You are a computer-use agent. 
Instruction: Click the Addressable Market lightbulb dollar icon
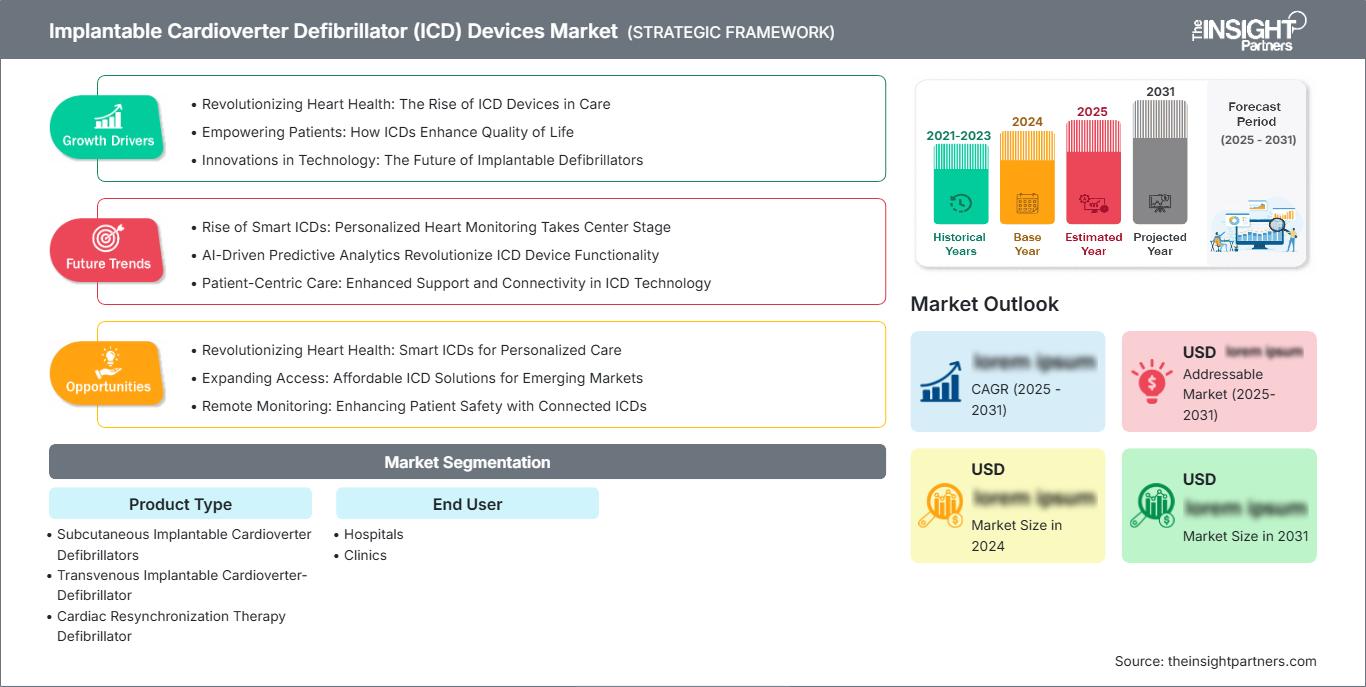(1152, 380)
